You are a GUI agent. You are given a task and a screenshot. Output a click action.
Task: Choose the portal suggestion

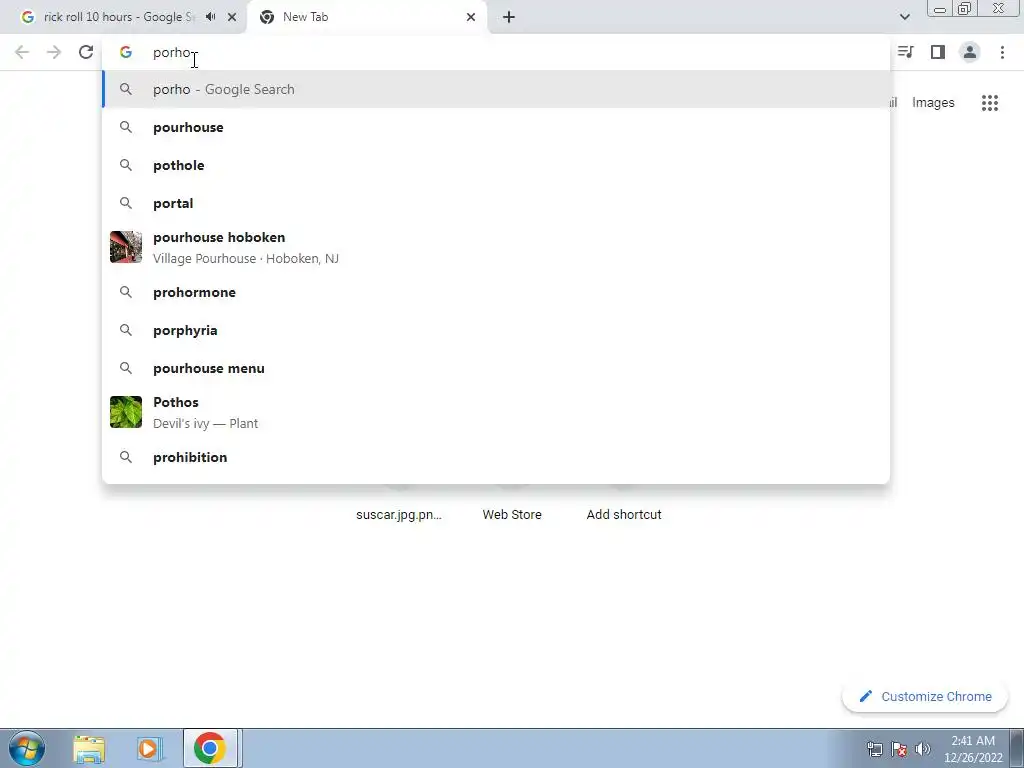click(496, 203)
